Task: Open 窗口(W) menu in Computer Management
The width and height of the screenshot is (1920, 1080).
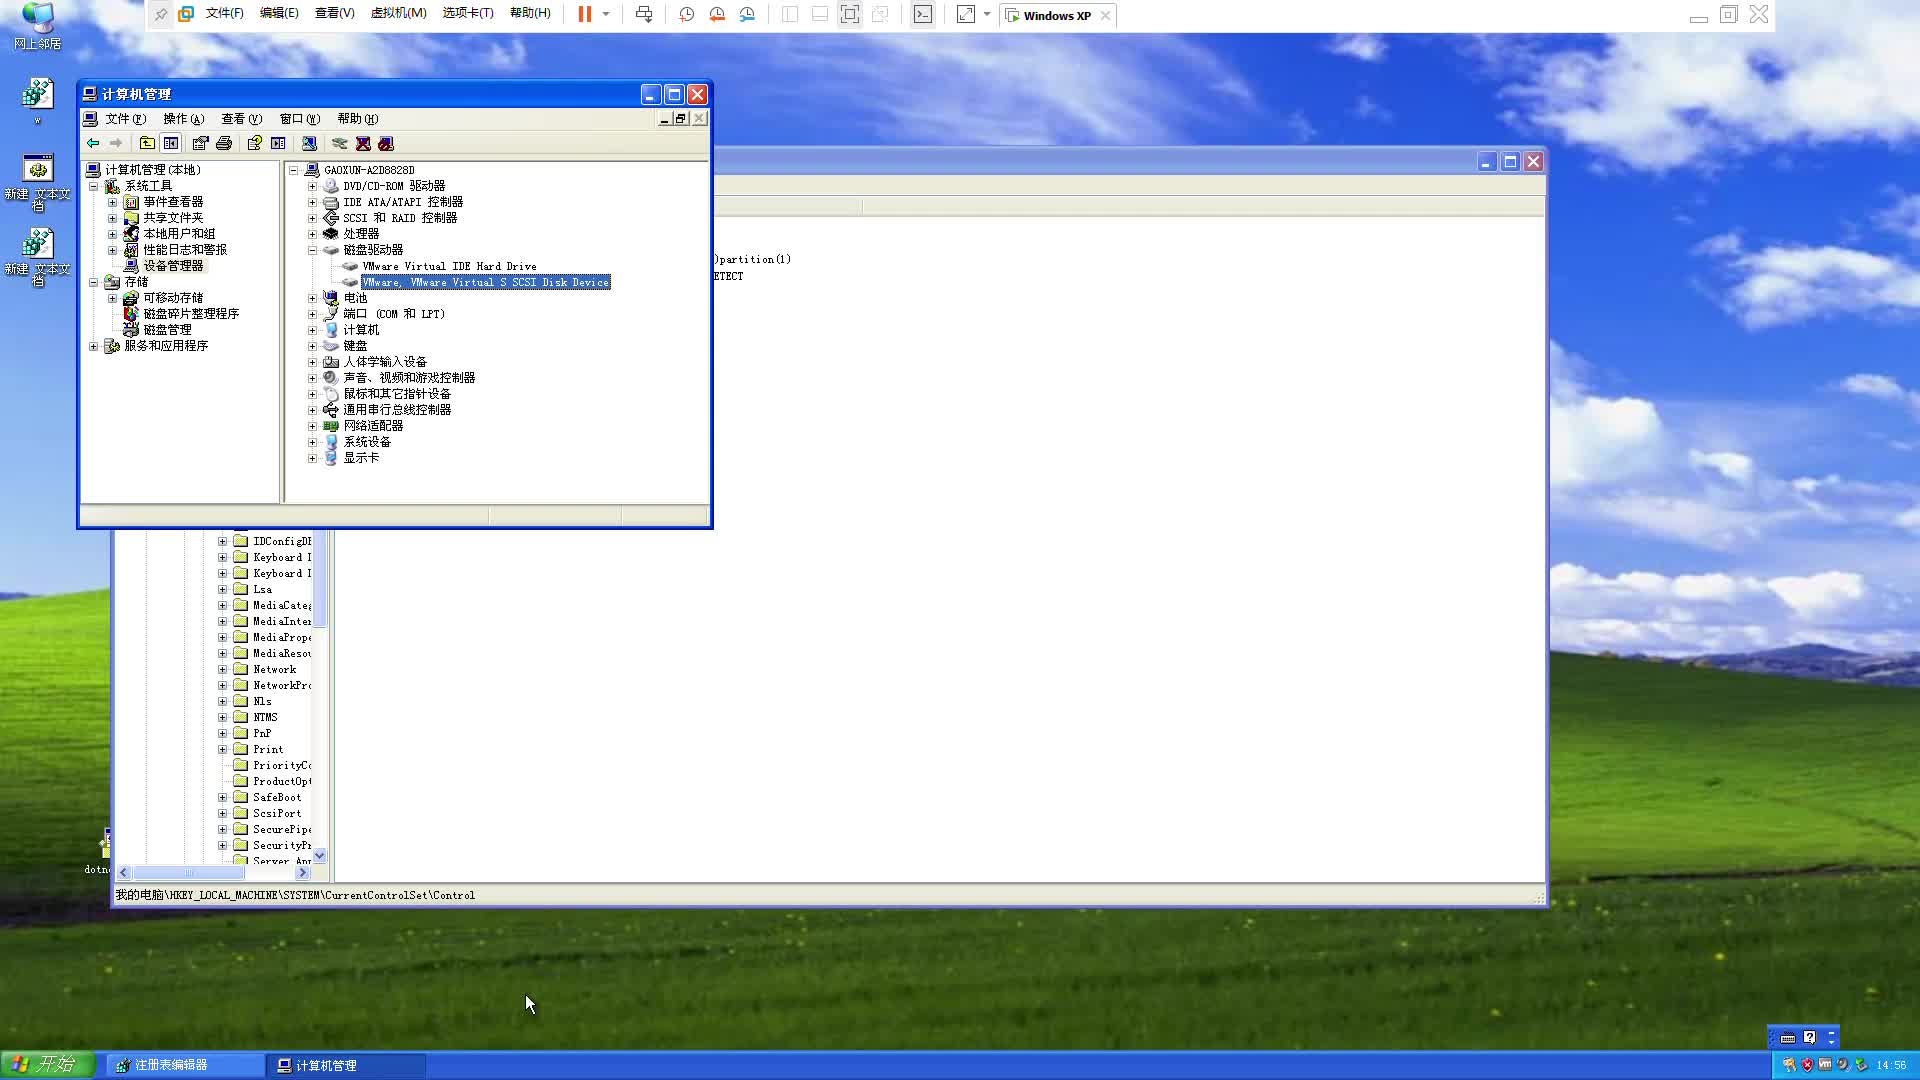Action: 299,119
